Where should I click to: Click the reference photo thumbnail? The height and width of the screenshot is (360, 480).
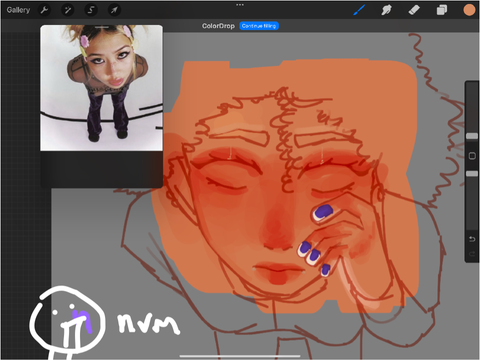101,88
